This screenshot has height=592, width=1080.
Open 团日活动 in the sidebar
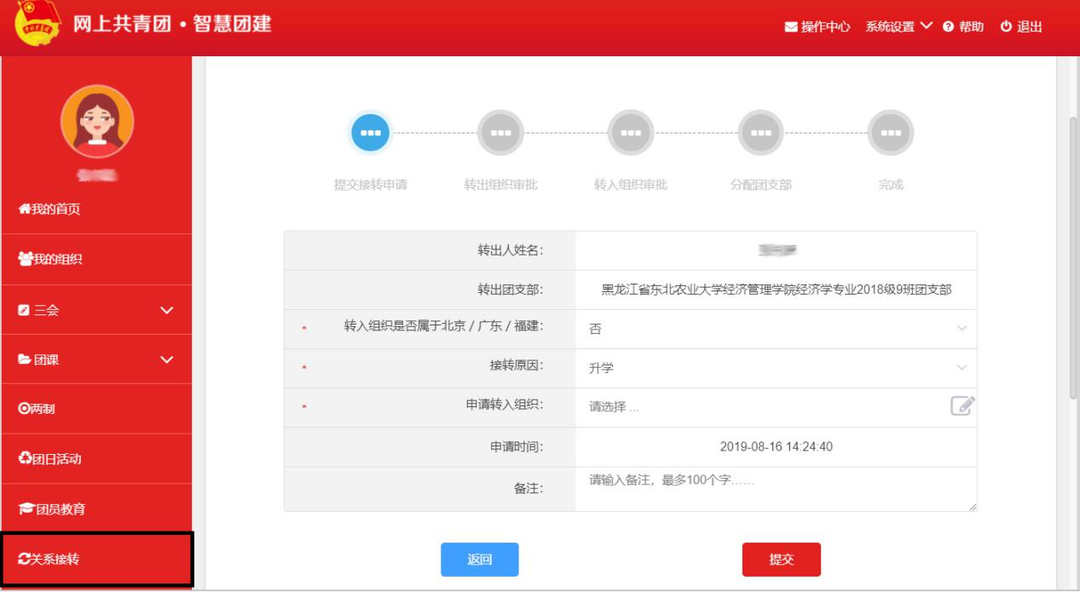click(96, 459)
